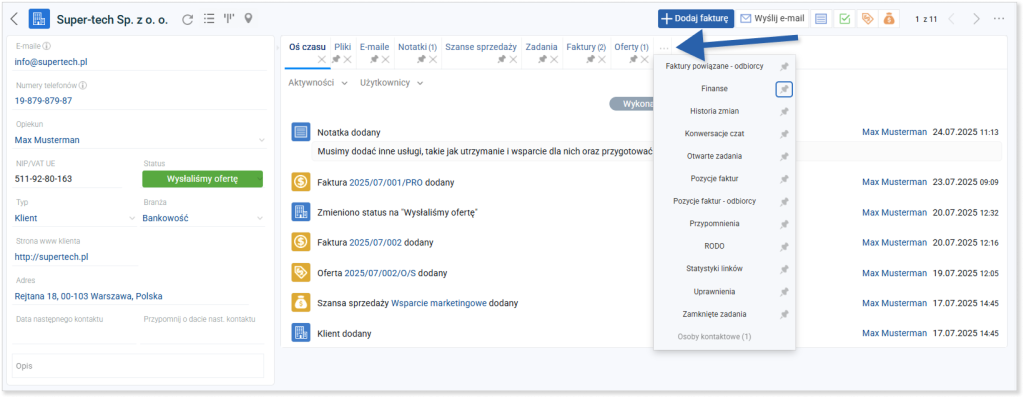Viewport: 1024px width, 398px height.
Task: Click the Dodaj fakturę button
Action: point(696,19)
